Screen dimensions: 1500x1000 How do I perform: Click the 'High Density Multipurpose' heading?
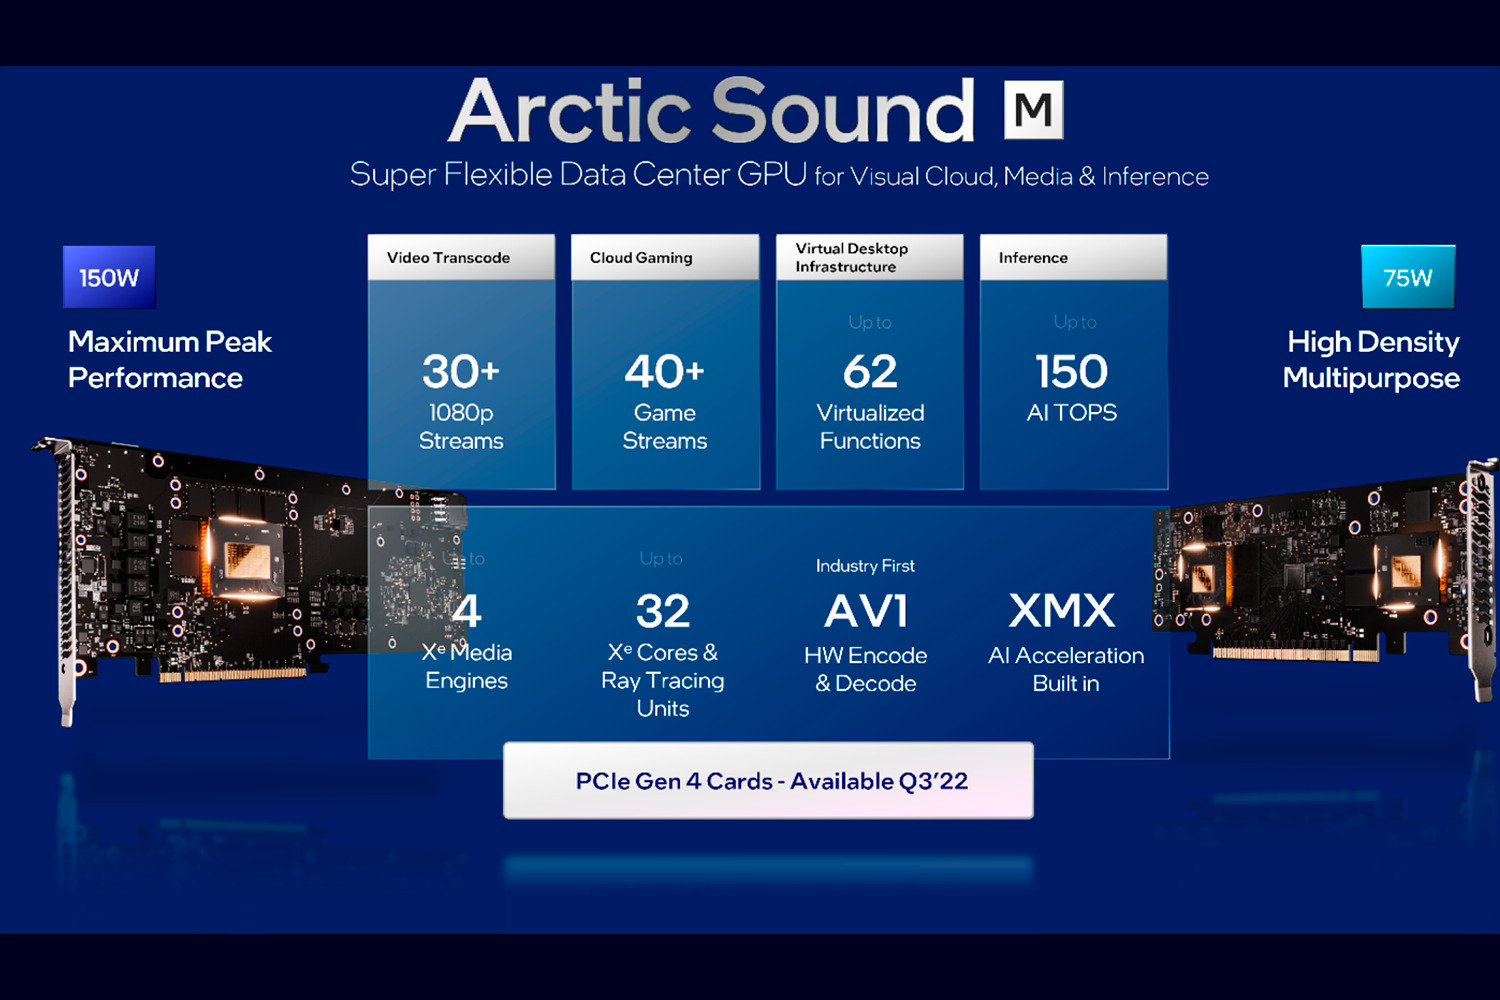1371,360
